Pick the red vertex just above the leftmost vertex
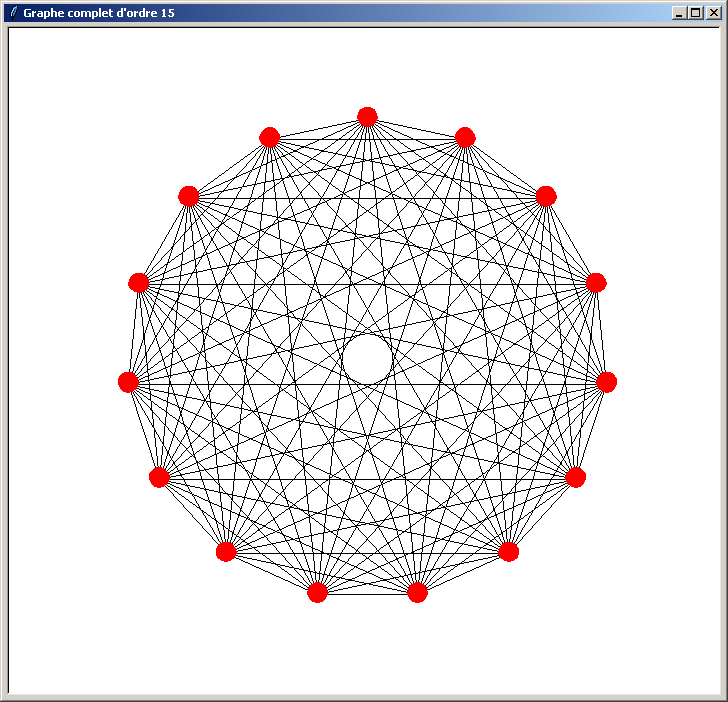This screenshot has width=728, height=702. [139, 283]
